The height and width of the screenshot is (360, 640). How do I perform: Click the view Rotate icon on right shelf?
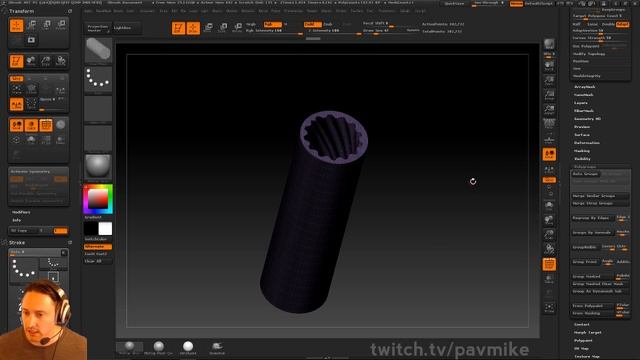tap(549, 249)
